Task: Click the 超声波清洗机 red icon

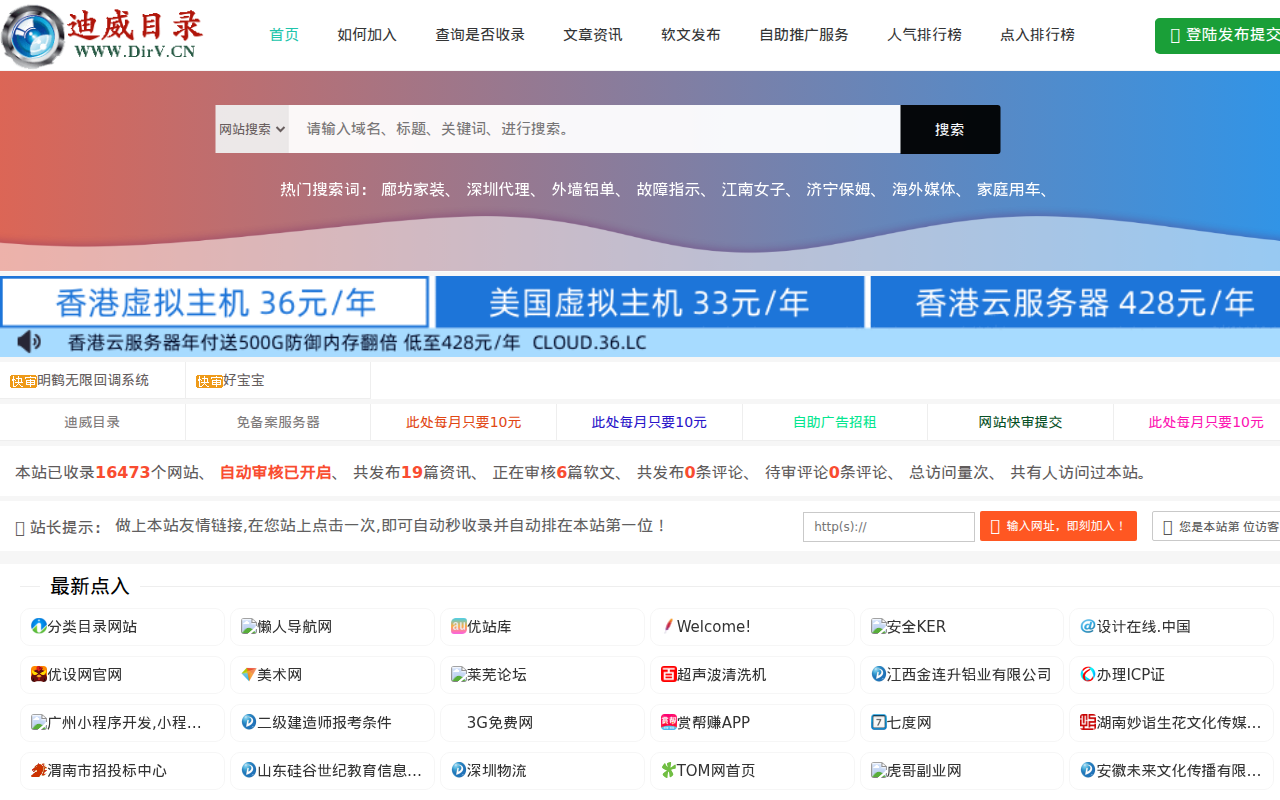Action: (x=669, y=674)
